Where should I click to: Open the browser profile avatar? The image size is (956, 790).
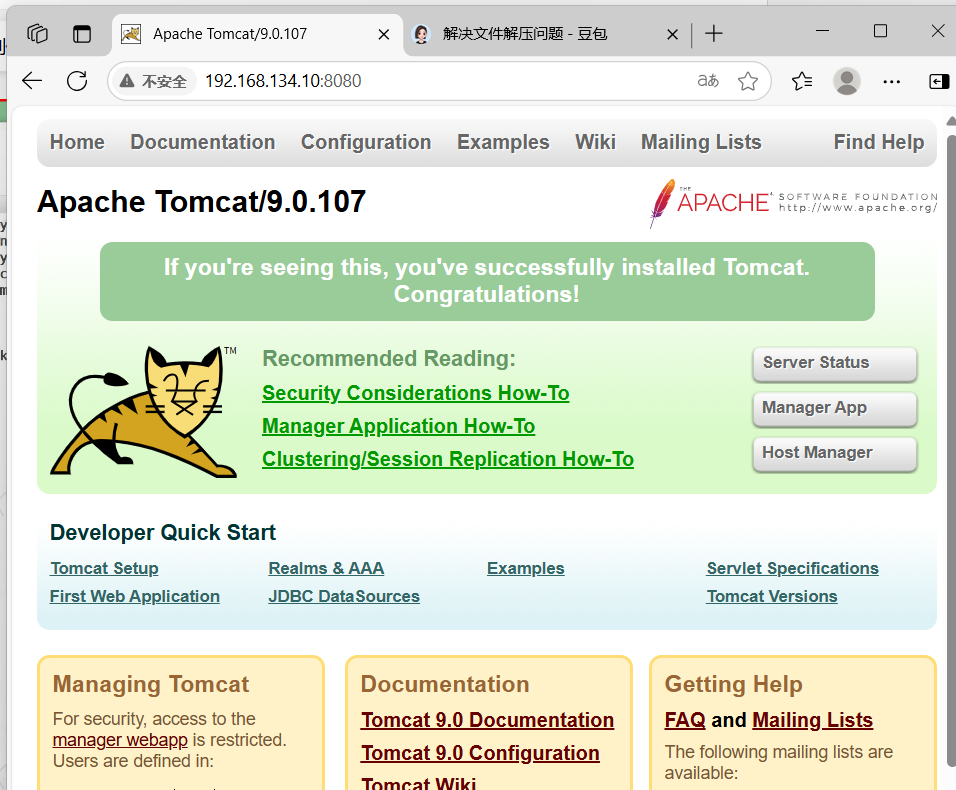[x=847, y=80]
